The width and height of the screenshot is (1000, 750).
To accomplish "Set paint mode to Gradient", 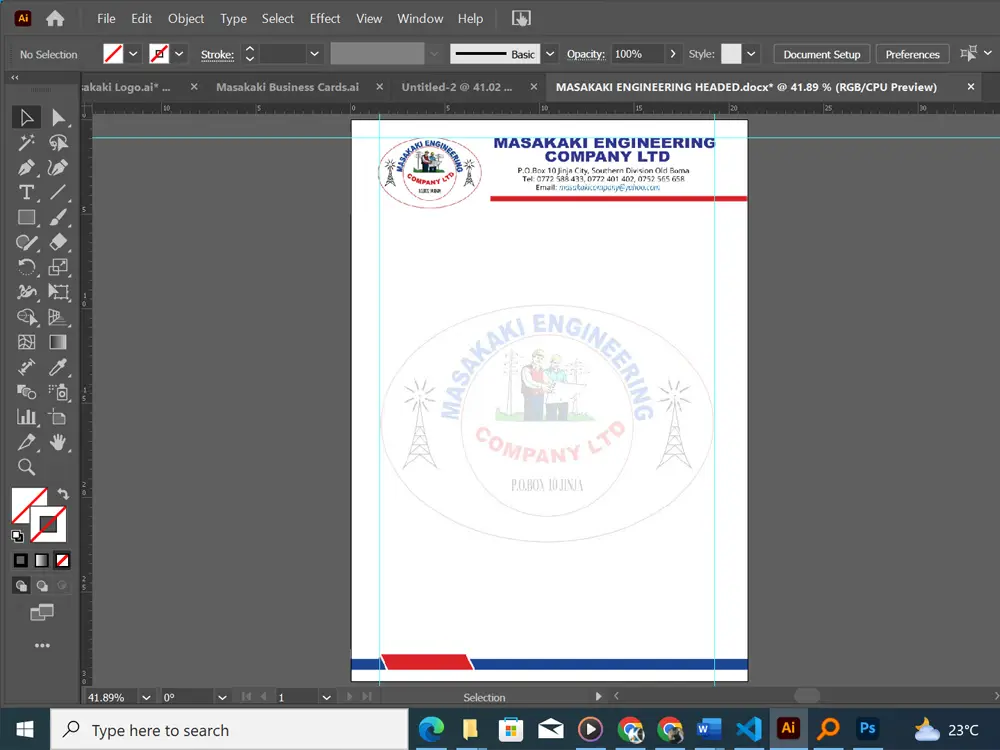I will [x=41, y=560].
